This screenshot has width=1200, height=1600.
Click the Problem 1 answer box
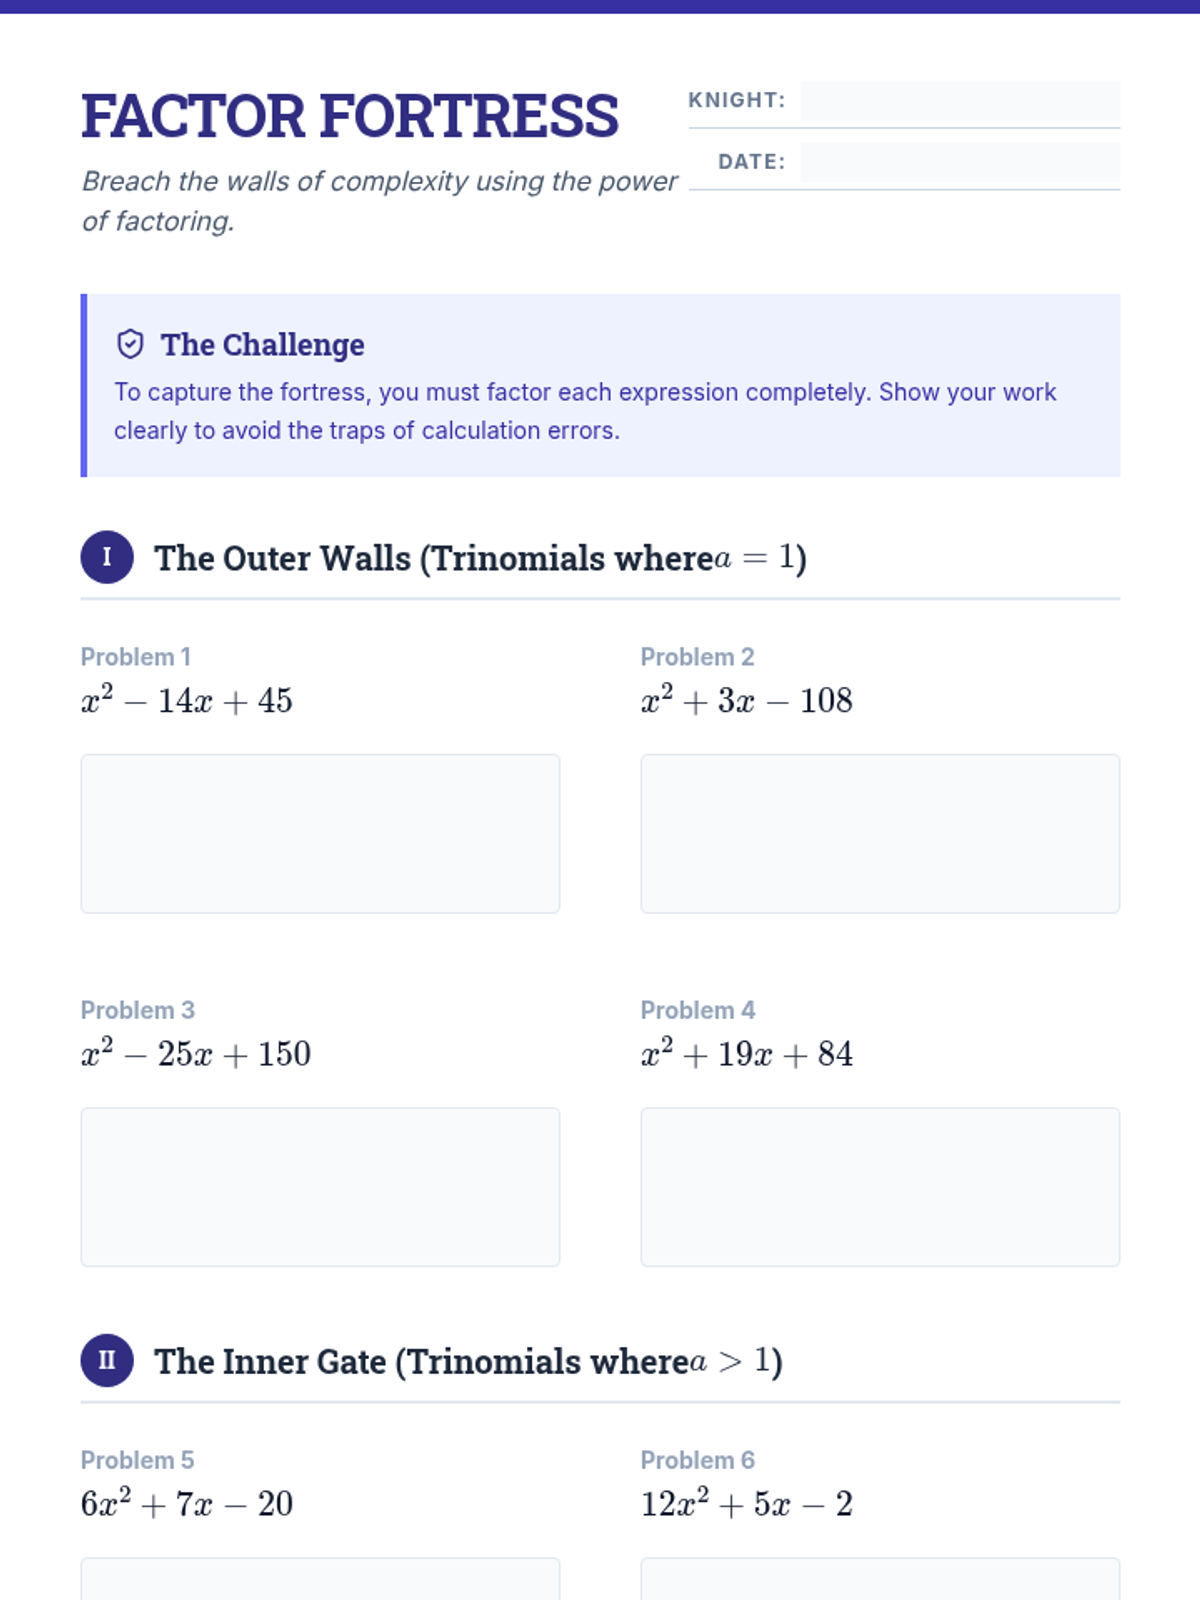coord(320,833)
